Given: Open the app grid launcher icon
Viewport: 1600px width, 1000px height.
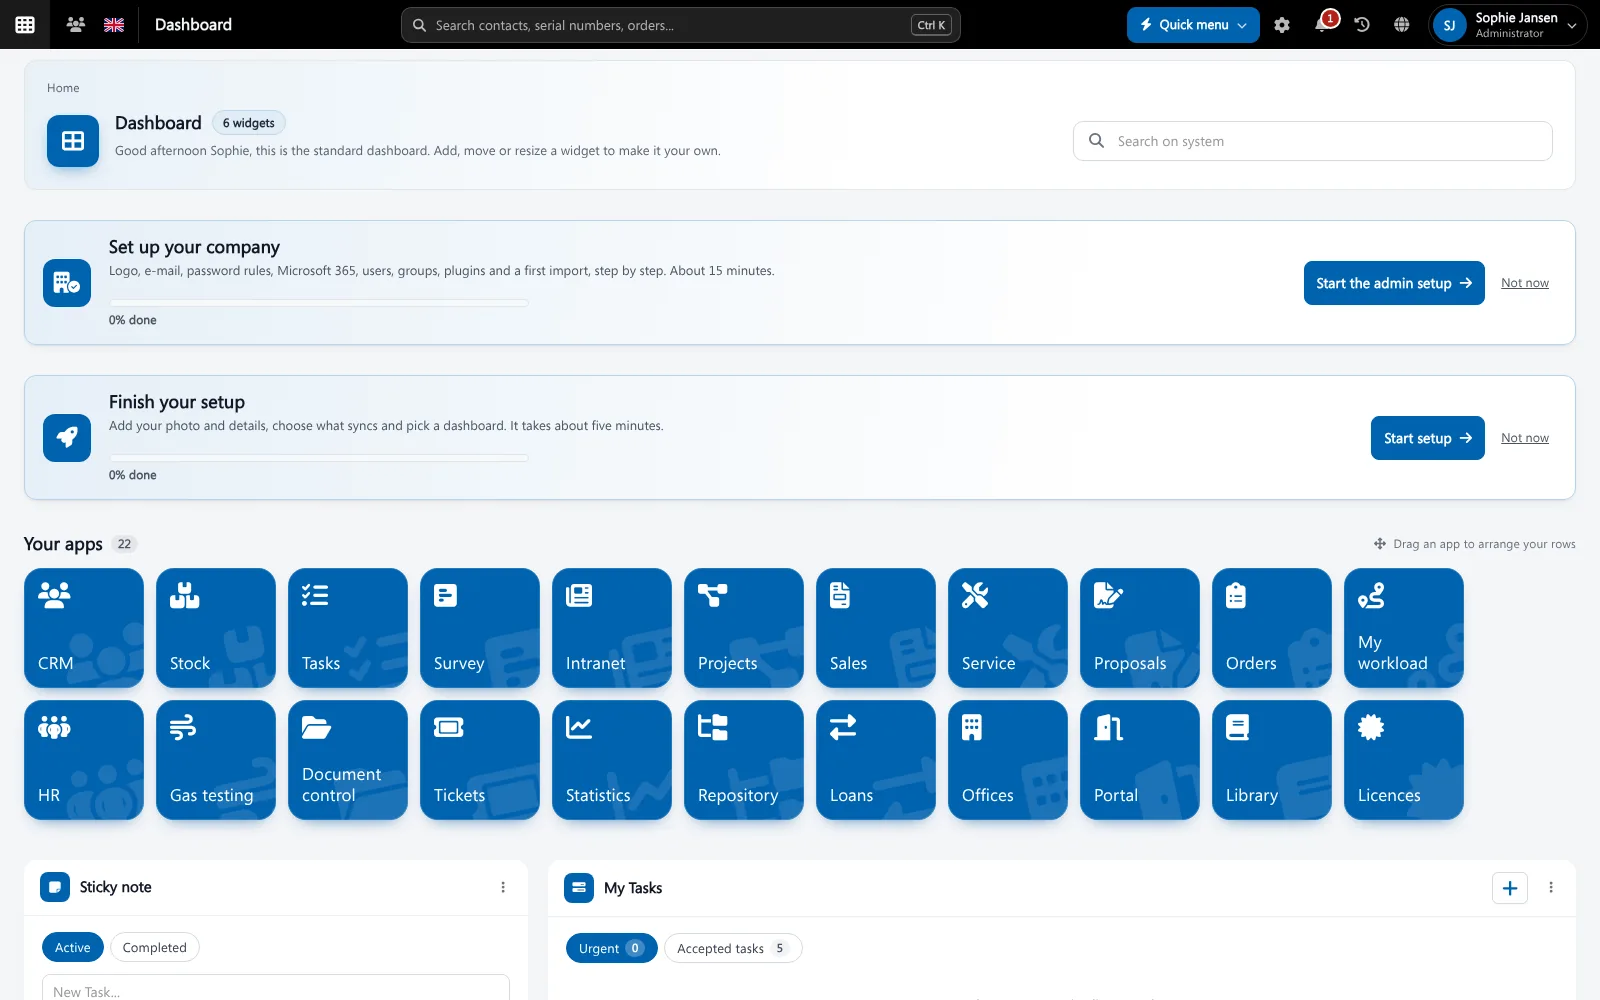Looking at the screenshot, I should point(25,24).
